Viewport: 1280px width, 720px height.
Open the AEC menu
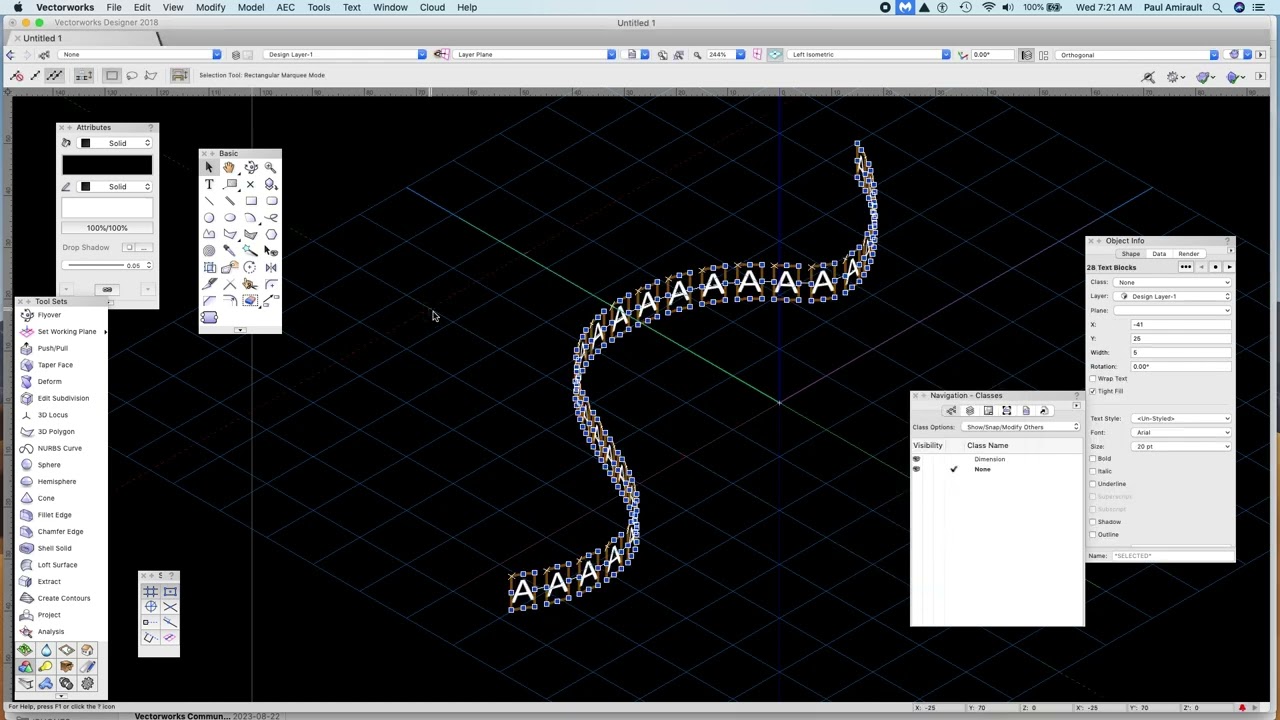[285, 7]
